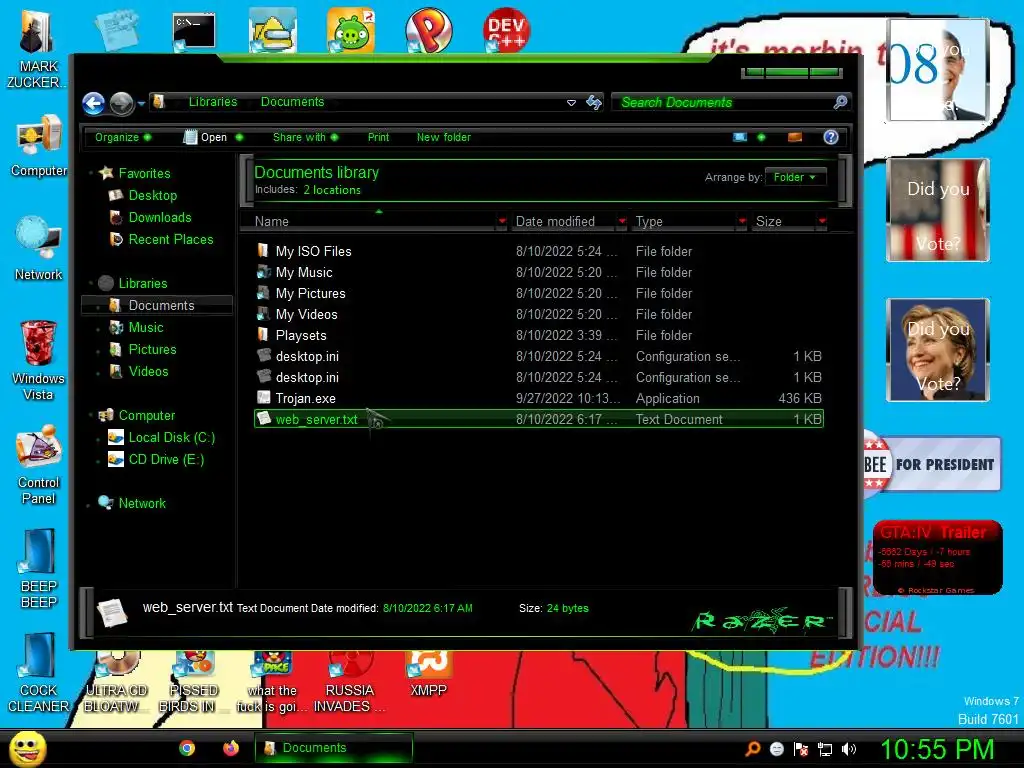The width and height of the screenshot is (1024, 768).
Task: Open CD Drive (E:) in sidebar
Action: 166,460
